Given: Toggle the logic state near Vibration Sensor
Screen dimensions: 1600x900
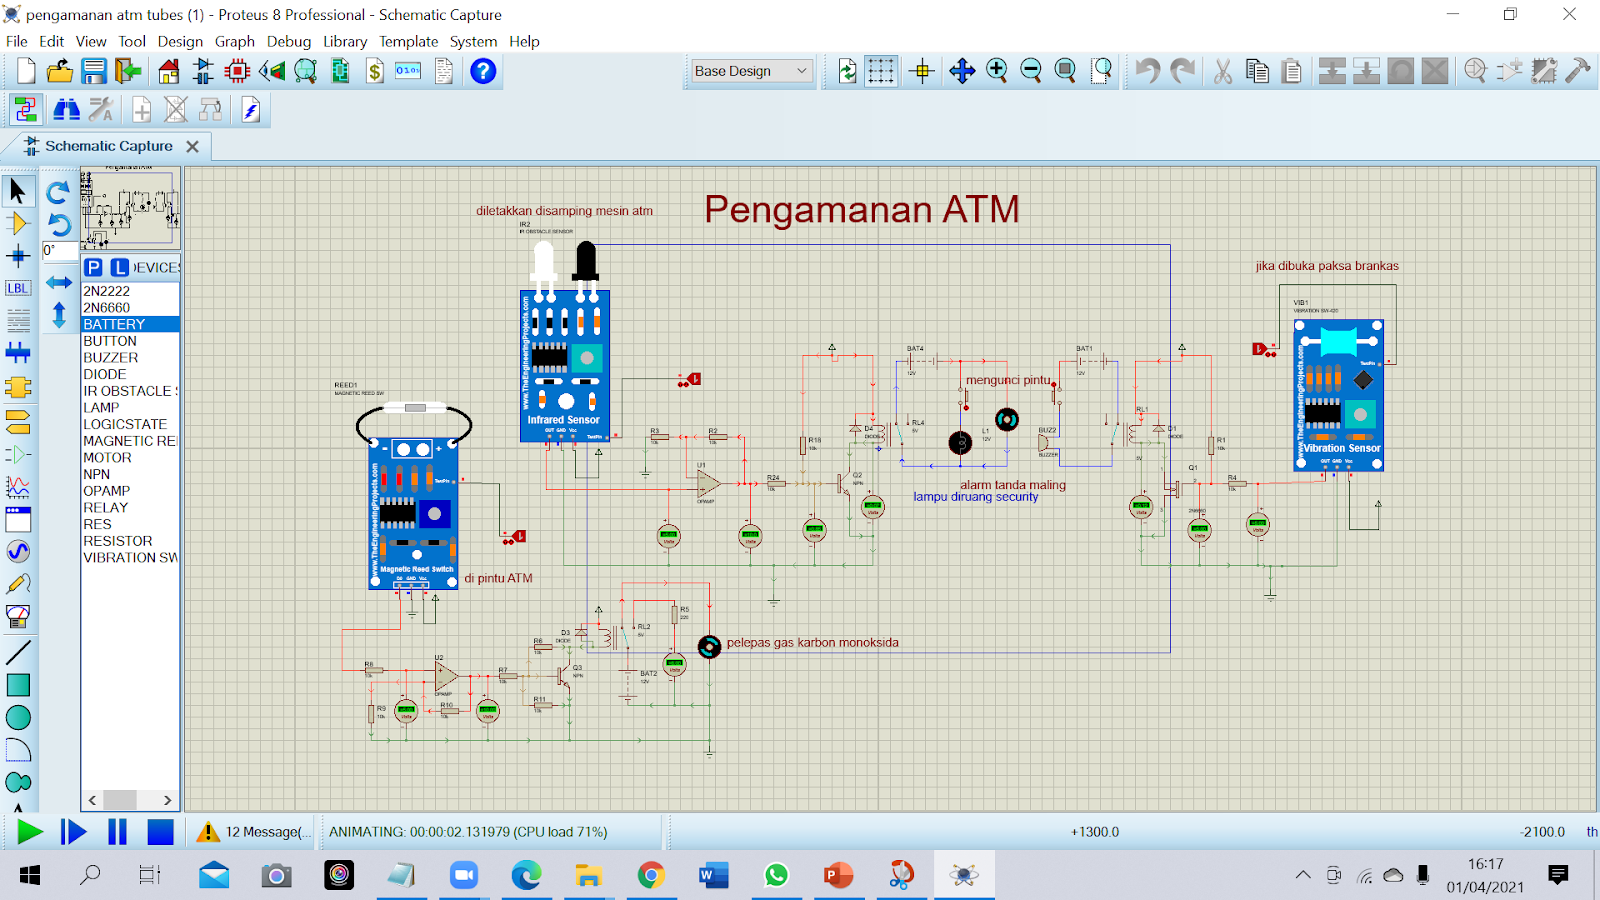Looking at the screenshot, I should point(1265,349).
